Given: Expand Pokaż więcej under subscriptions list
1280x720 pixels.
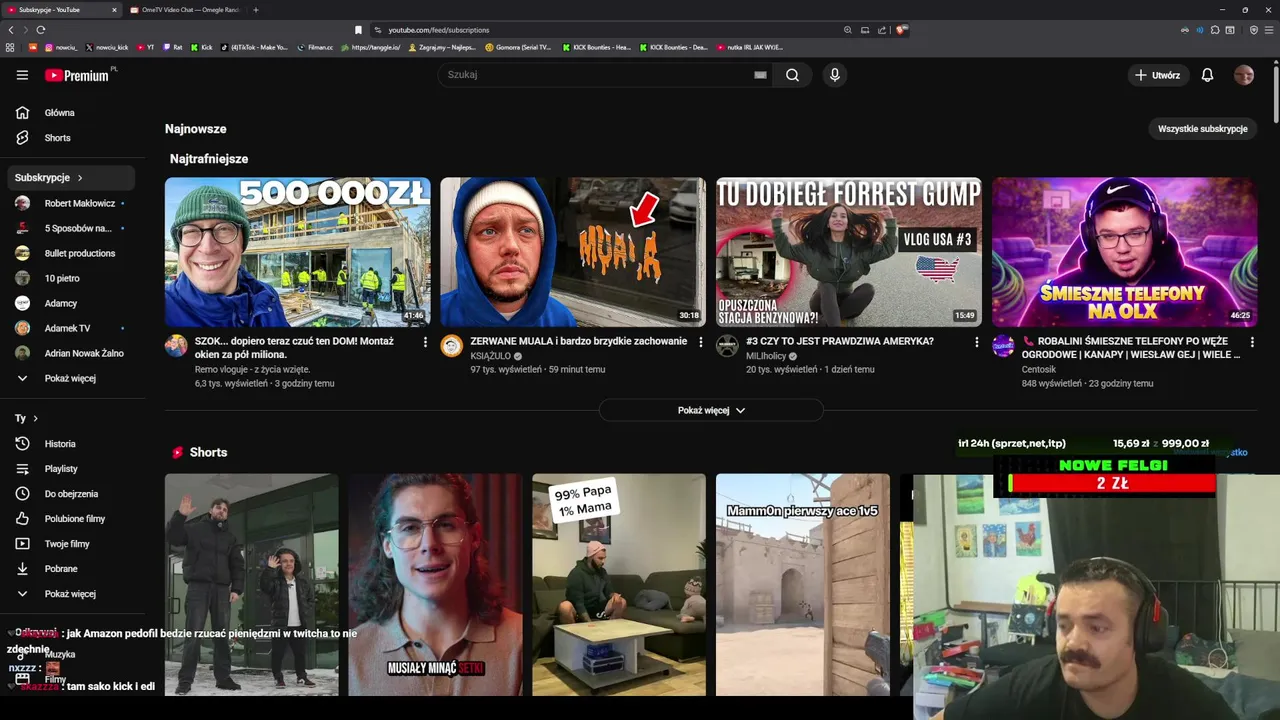Looking at the screenshot, I should pyautogui.click(x=70, y=379).
